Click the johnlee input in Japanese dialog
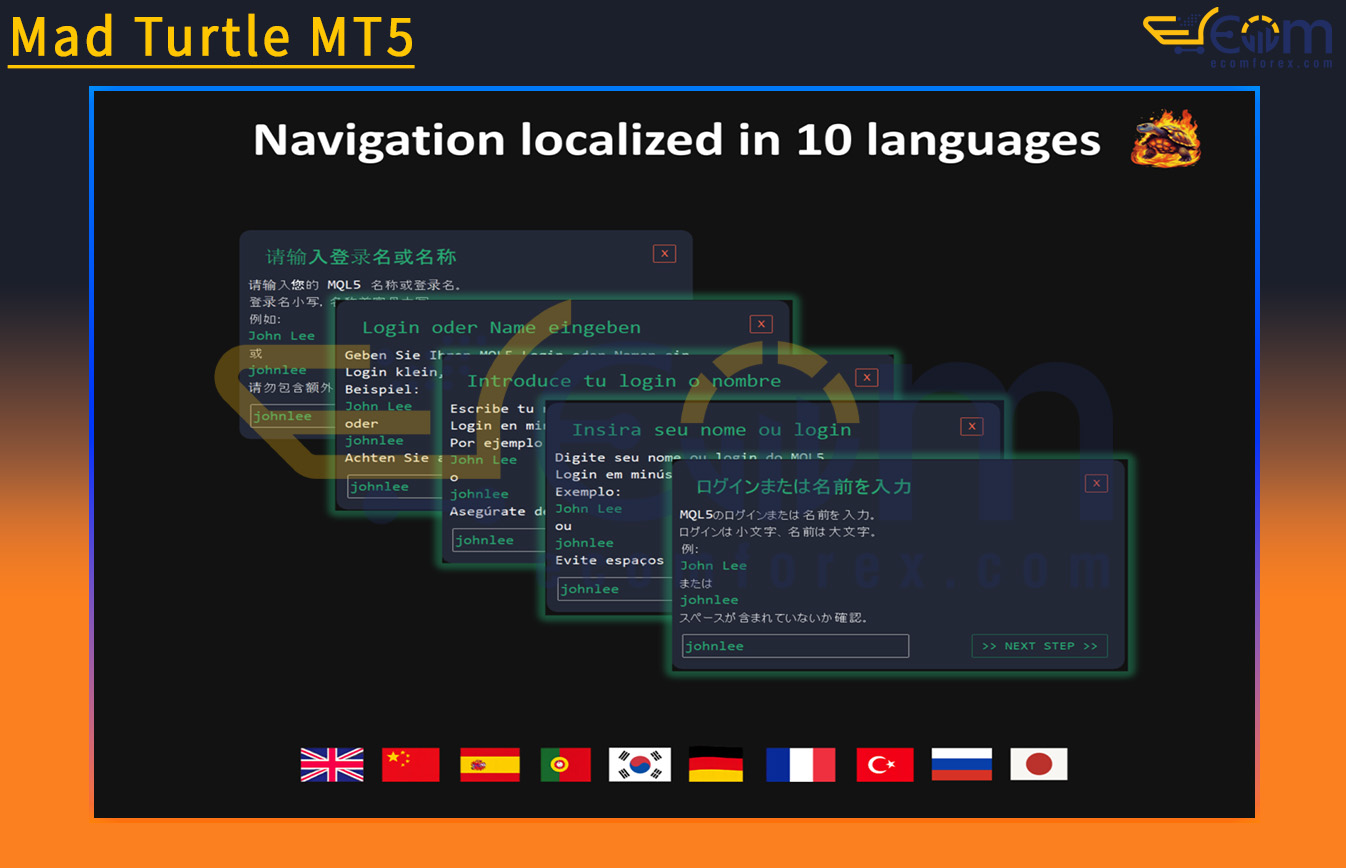The image size is (1346, 868). 795,646
